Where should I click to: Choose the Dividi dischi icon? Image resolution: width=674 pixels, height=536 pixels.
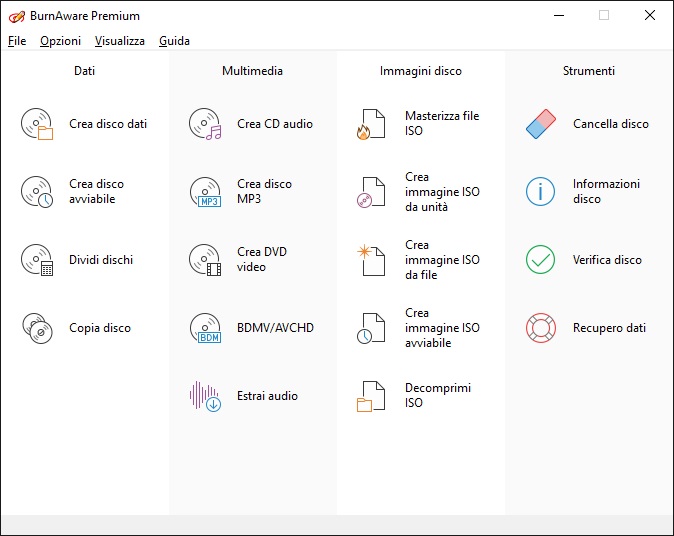pos(37,260)
